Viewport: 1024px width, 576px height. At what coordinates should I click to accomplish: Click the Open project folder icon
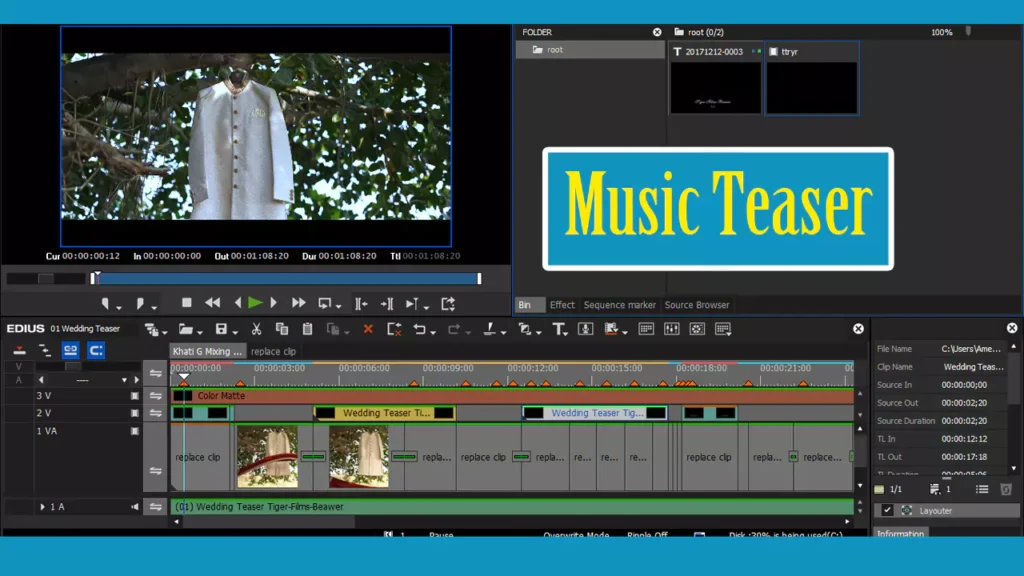[185, 329]
